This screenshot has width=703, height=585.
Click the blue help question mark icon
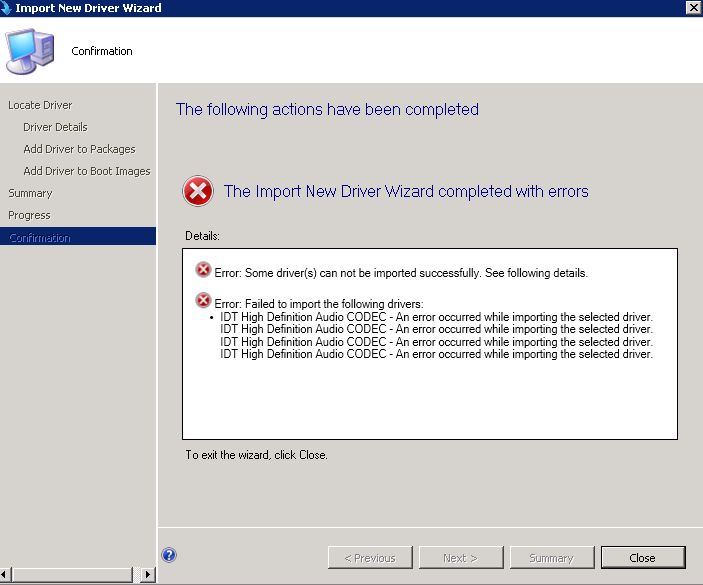pyautogui.click(x=169, y=555)
